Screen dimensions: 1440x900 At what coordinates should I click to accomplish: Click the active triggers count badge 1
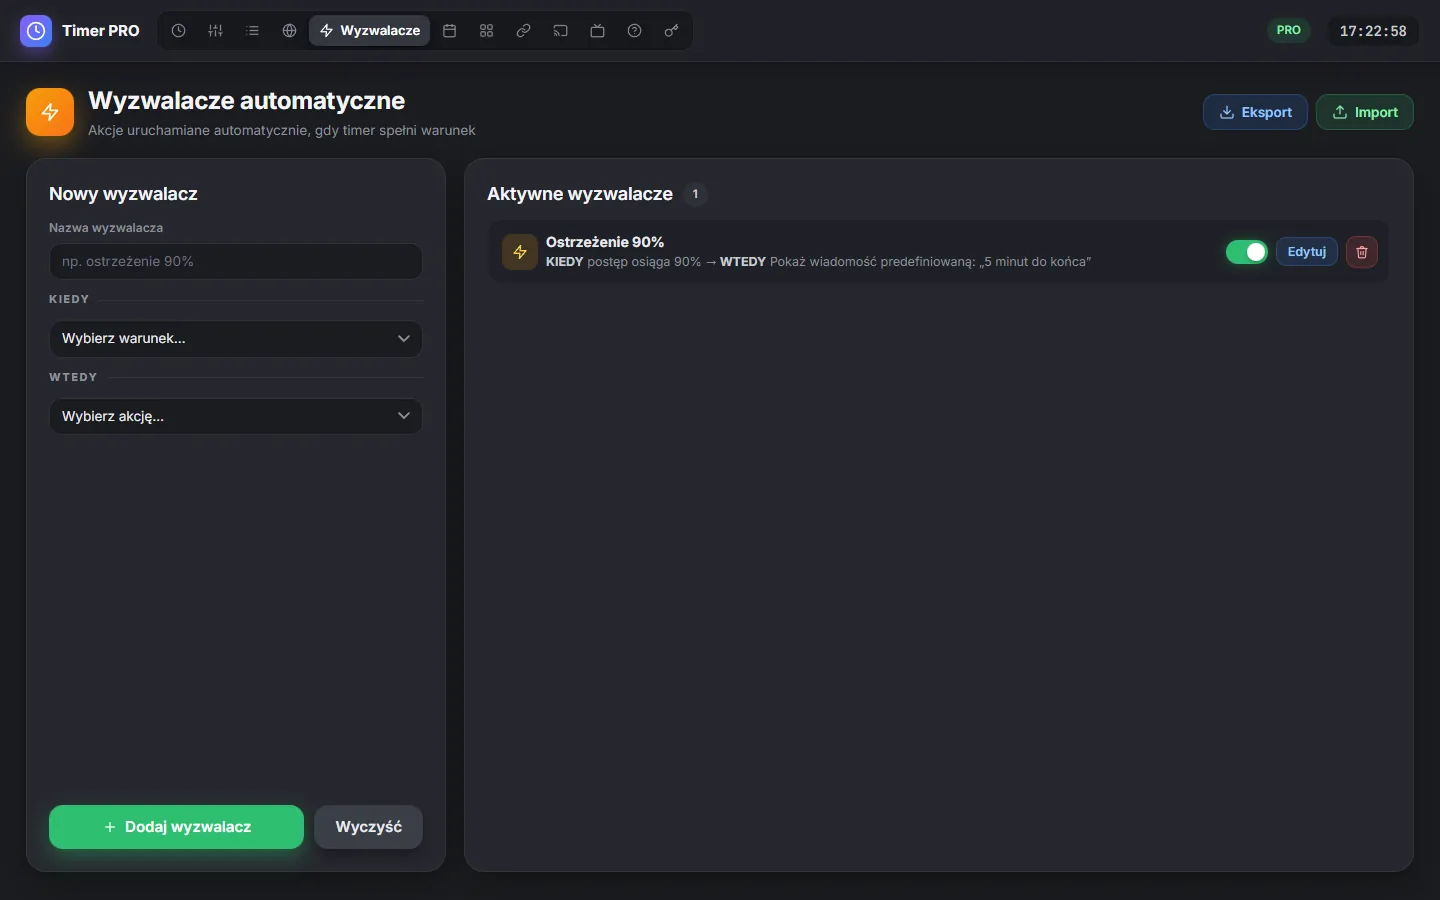[695, 194]
